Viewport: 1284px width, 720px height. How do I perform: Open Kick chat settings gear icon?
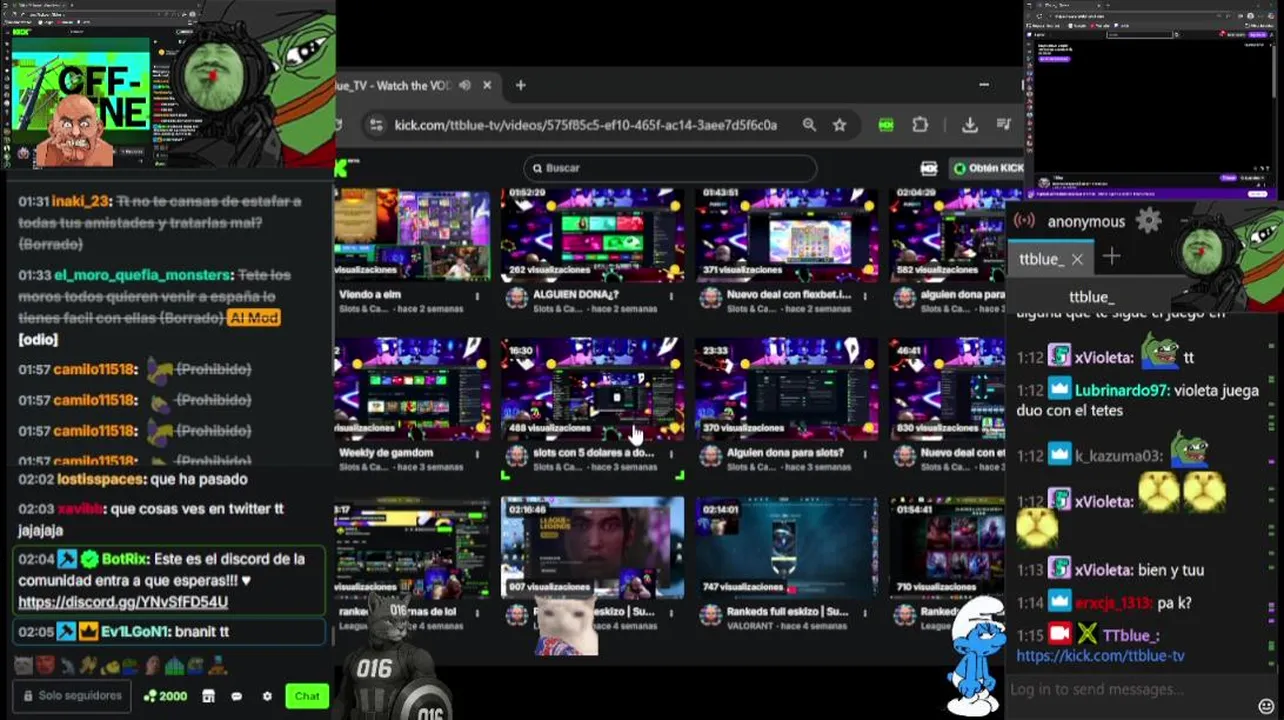coord(267,696)
